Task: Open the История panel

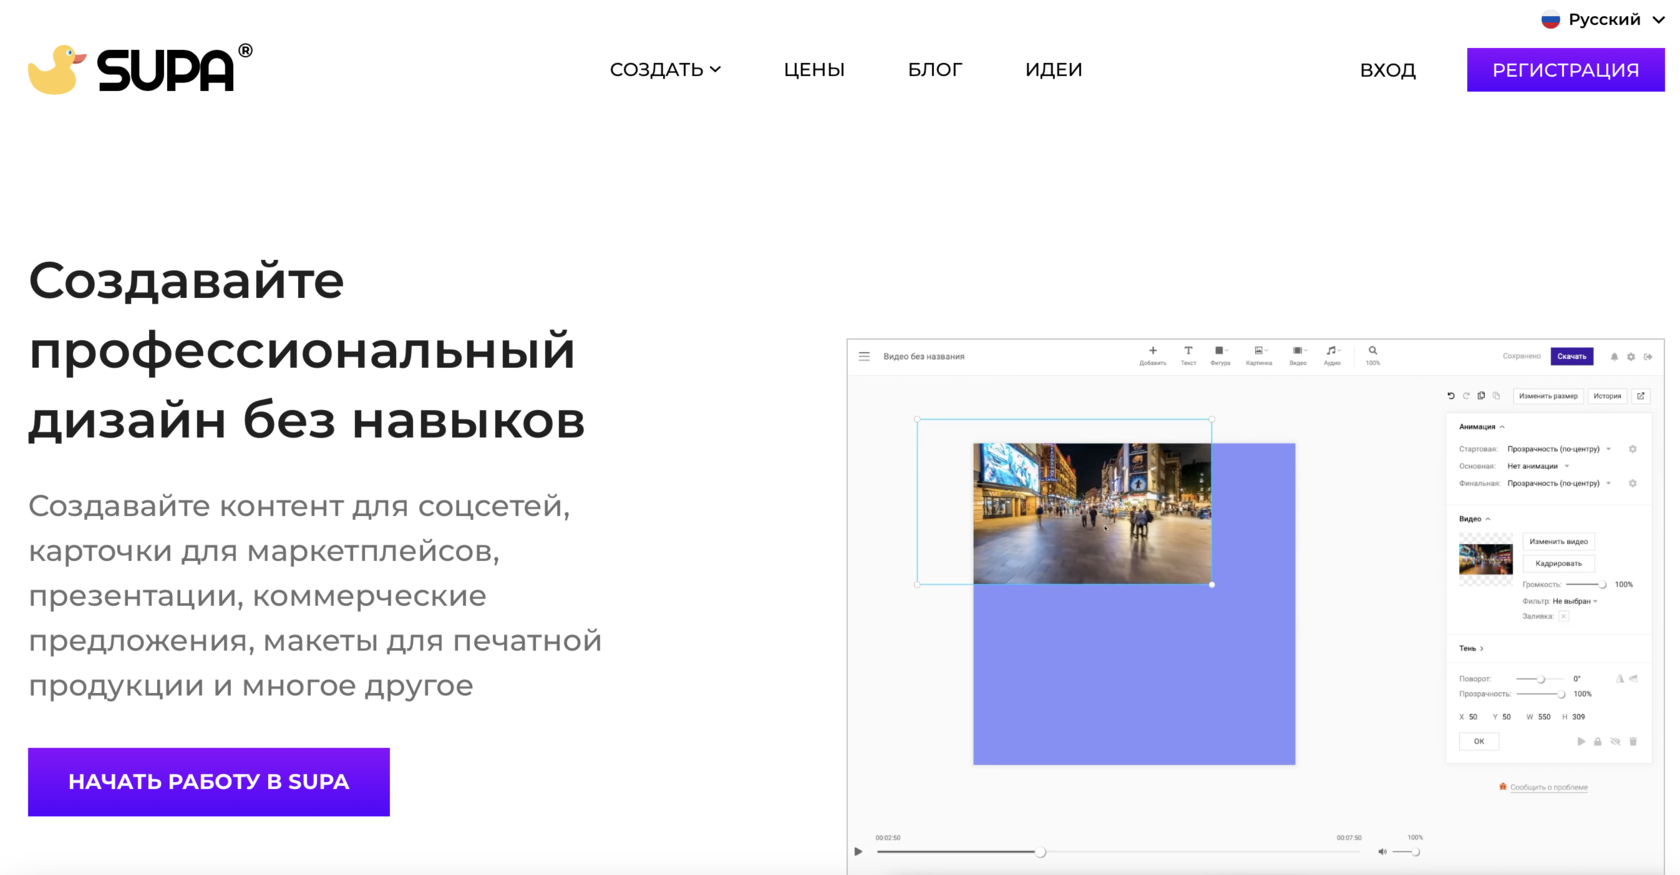Action: click(1607, 396)
